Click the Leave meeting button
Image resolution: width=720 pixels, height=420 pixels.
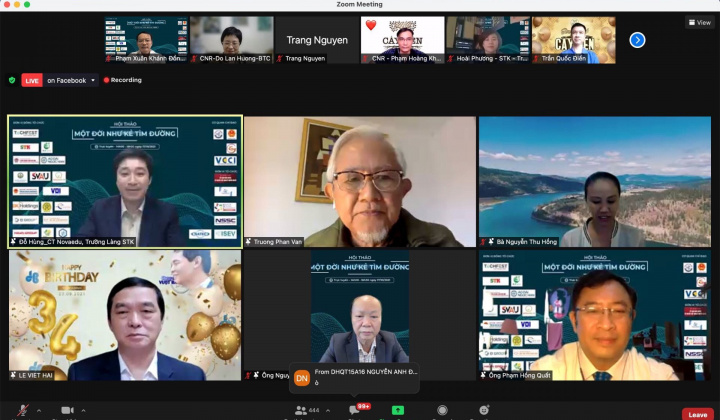(x=697, y=414)
